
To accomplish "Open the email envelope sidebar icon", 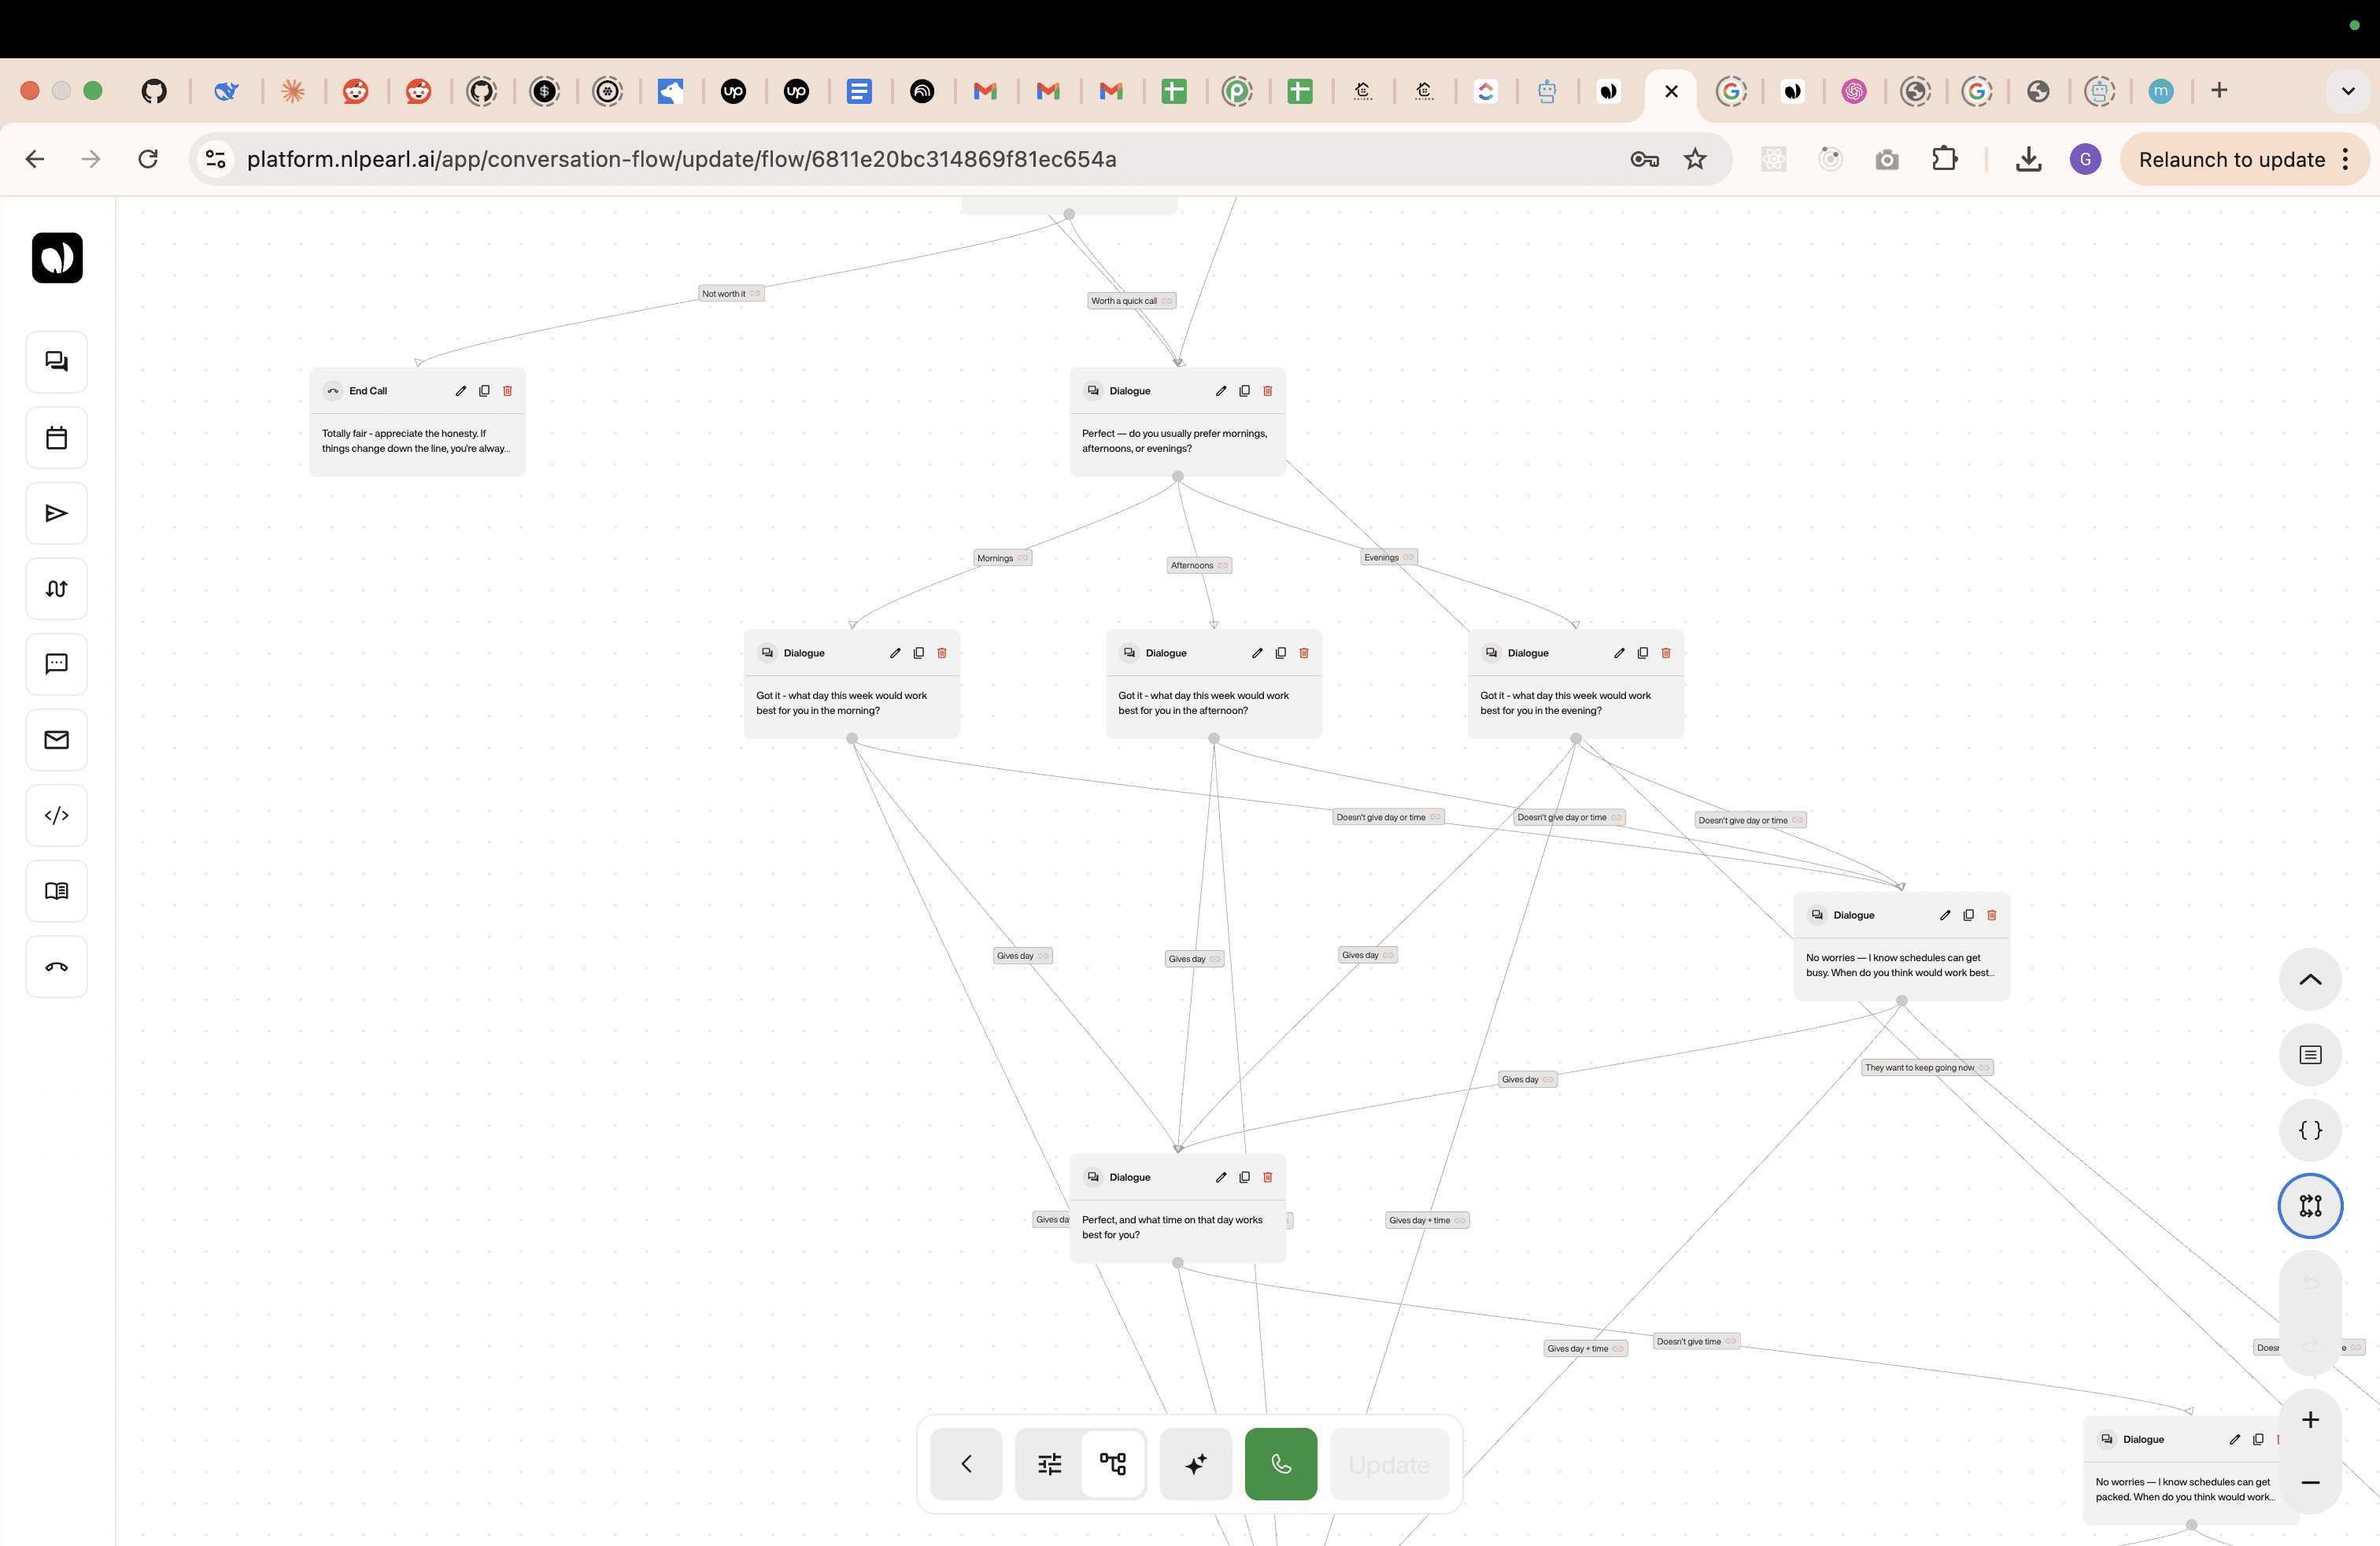I will 56,740.
